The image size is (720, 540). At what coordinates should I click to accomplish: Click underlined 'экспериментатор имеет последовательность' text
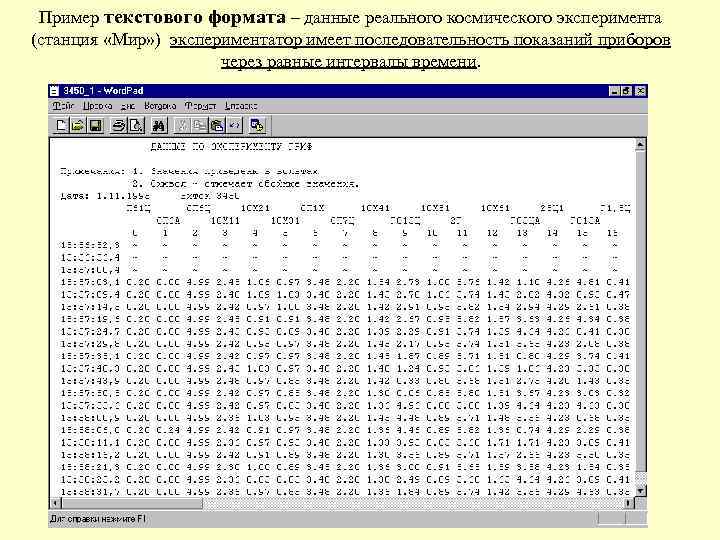coord(339,40)
